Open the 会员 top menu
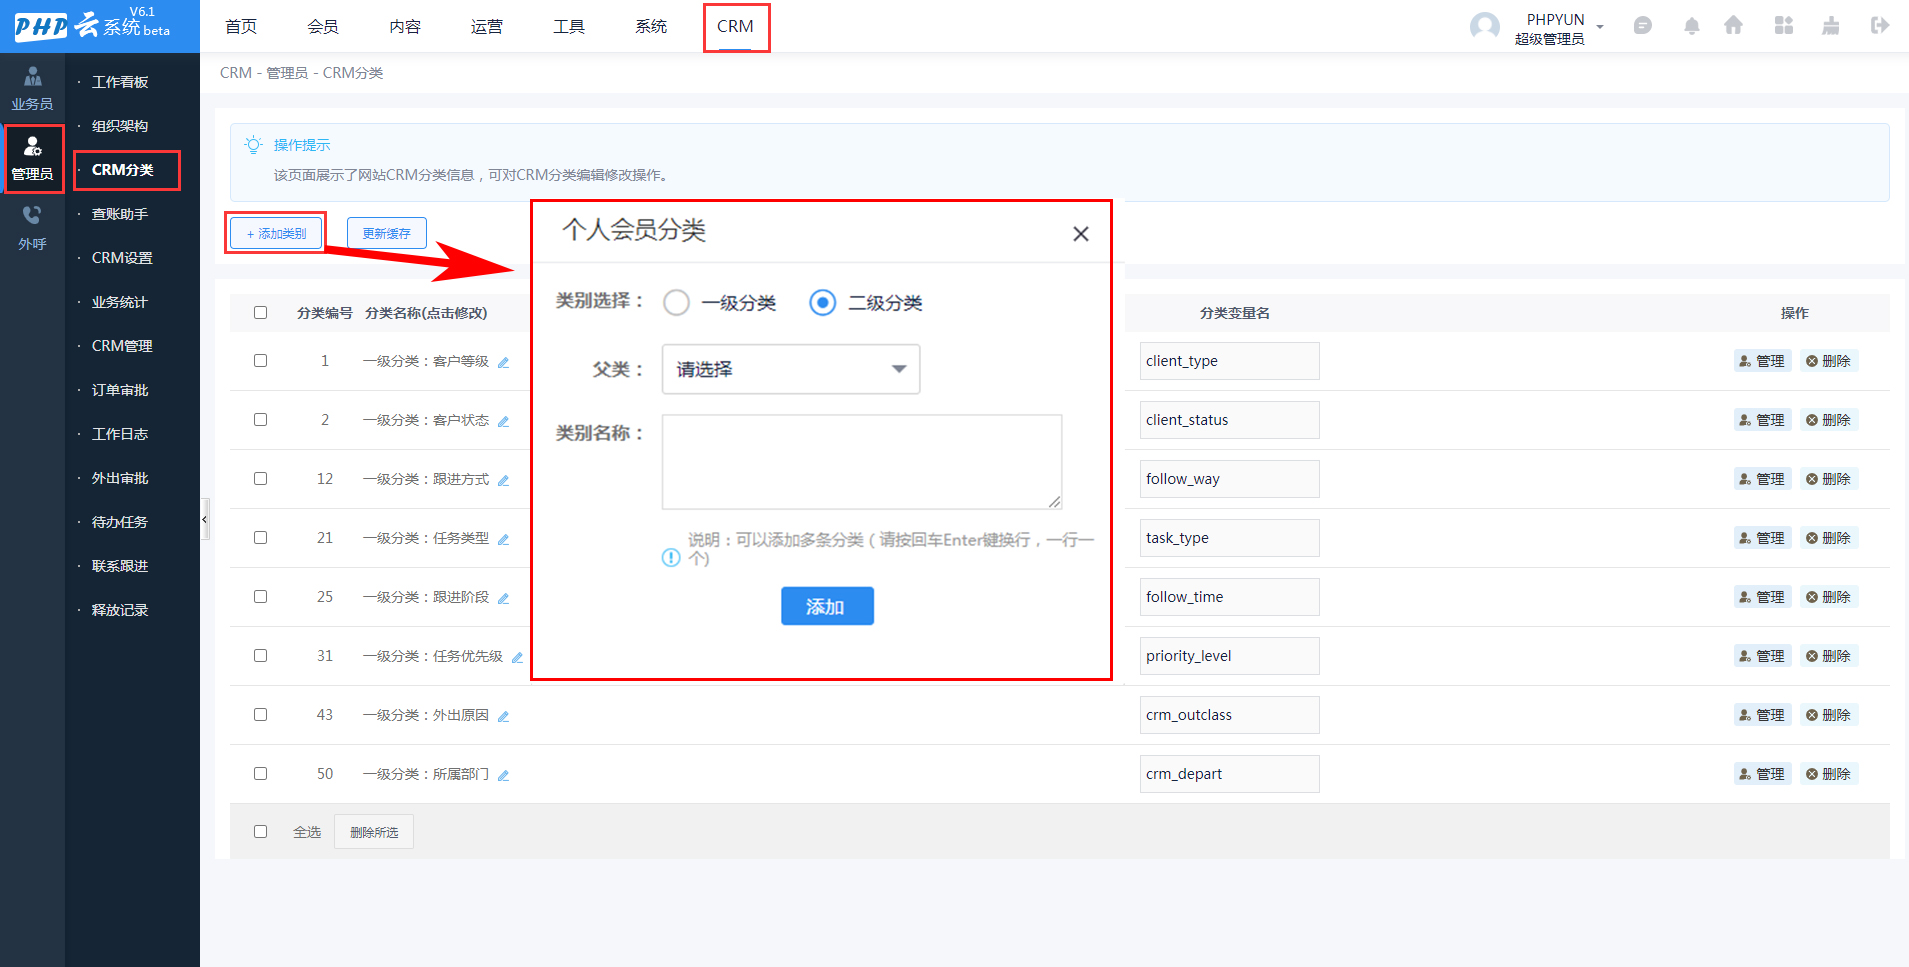 click(x=323, y=27)
